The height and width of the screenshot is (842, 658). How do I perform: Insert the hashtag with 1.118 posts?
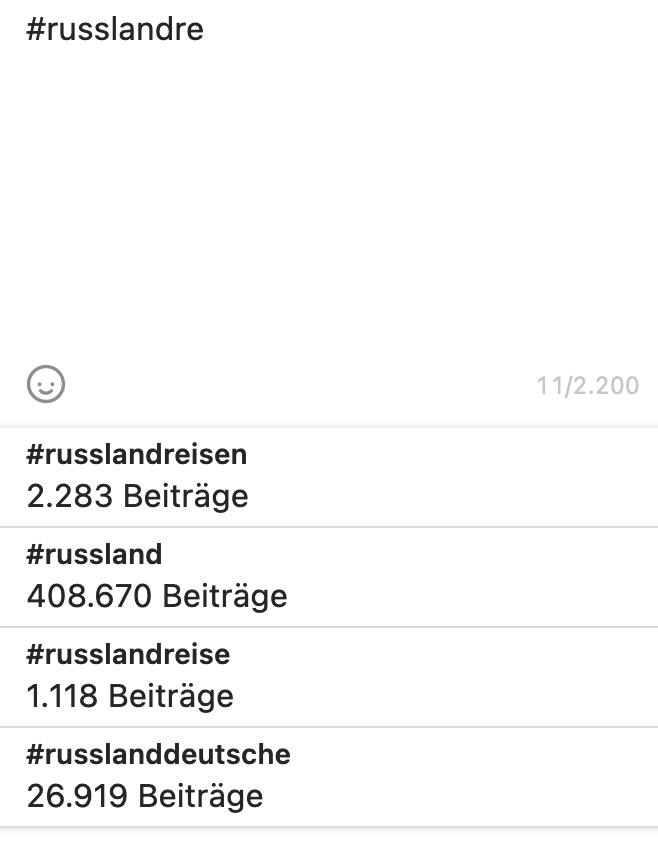click(x=330, y=677)
